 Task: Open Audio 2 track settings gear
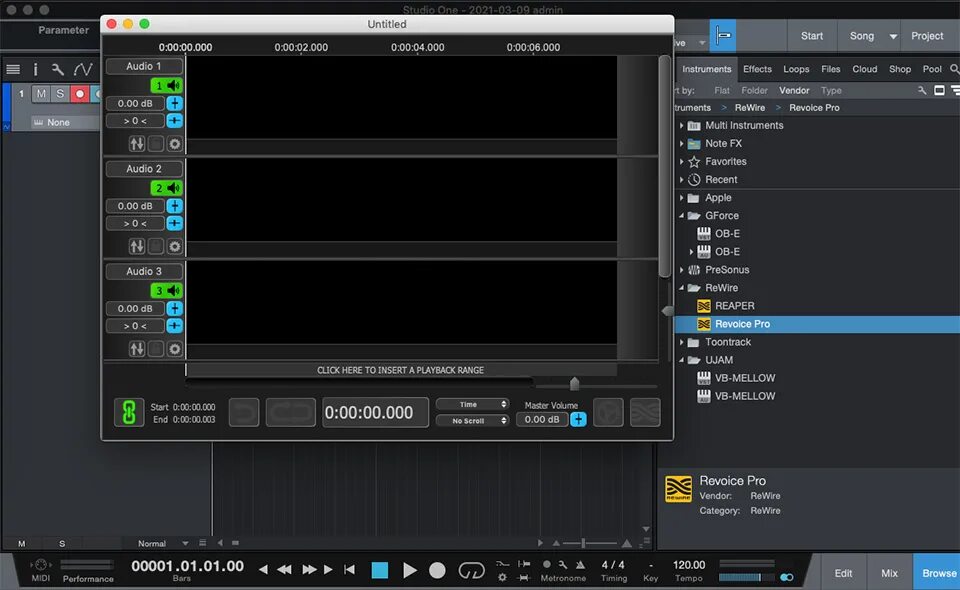click(x=174, y=246)
